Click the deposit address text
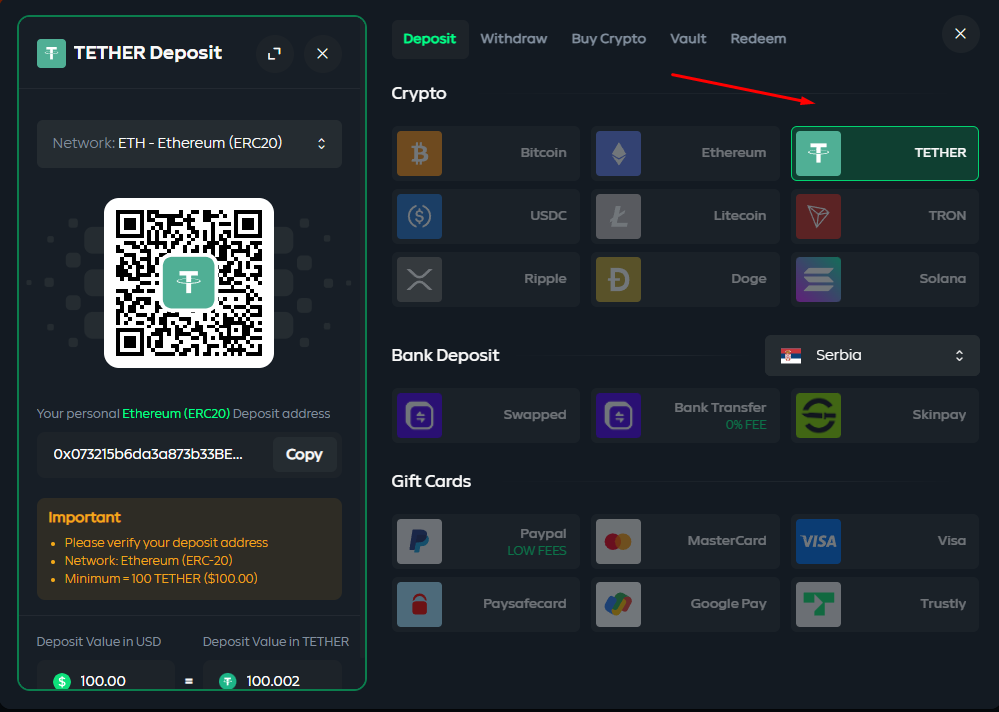The image size is (999, 712). point(148,454)
